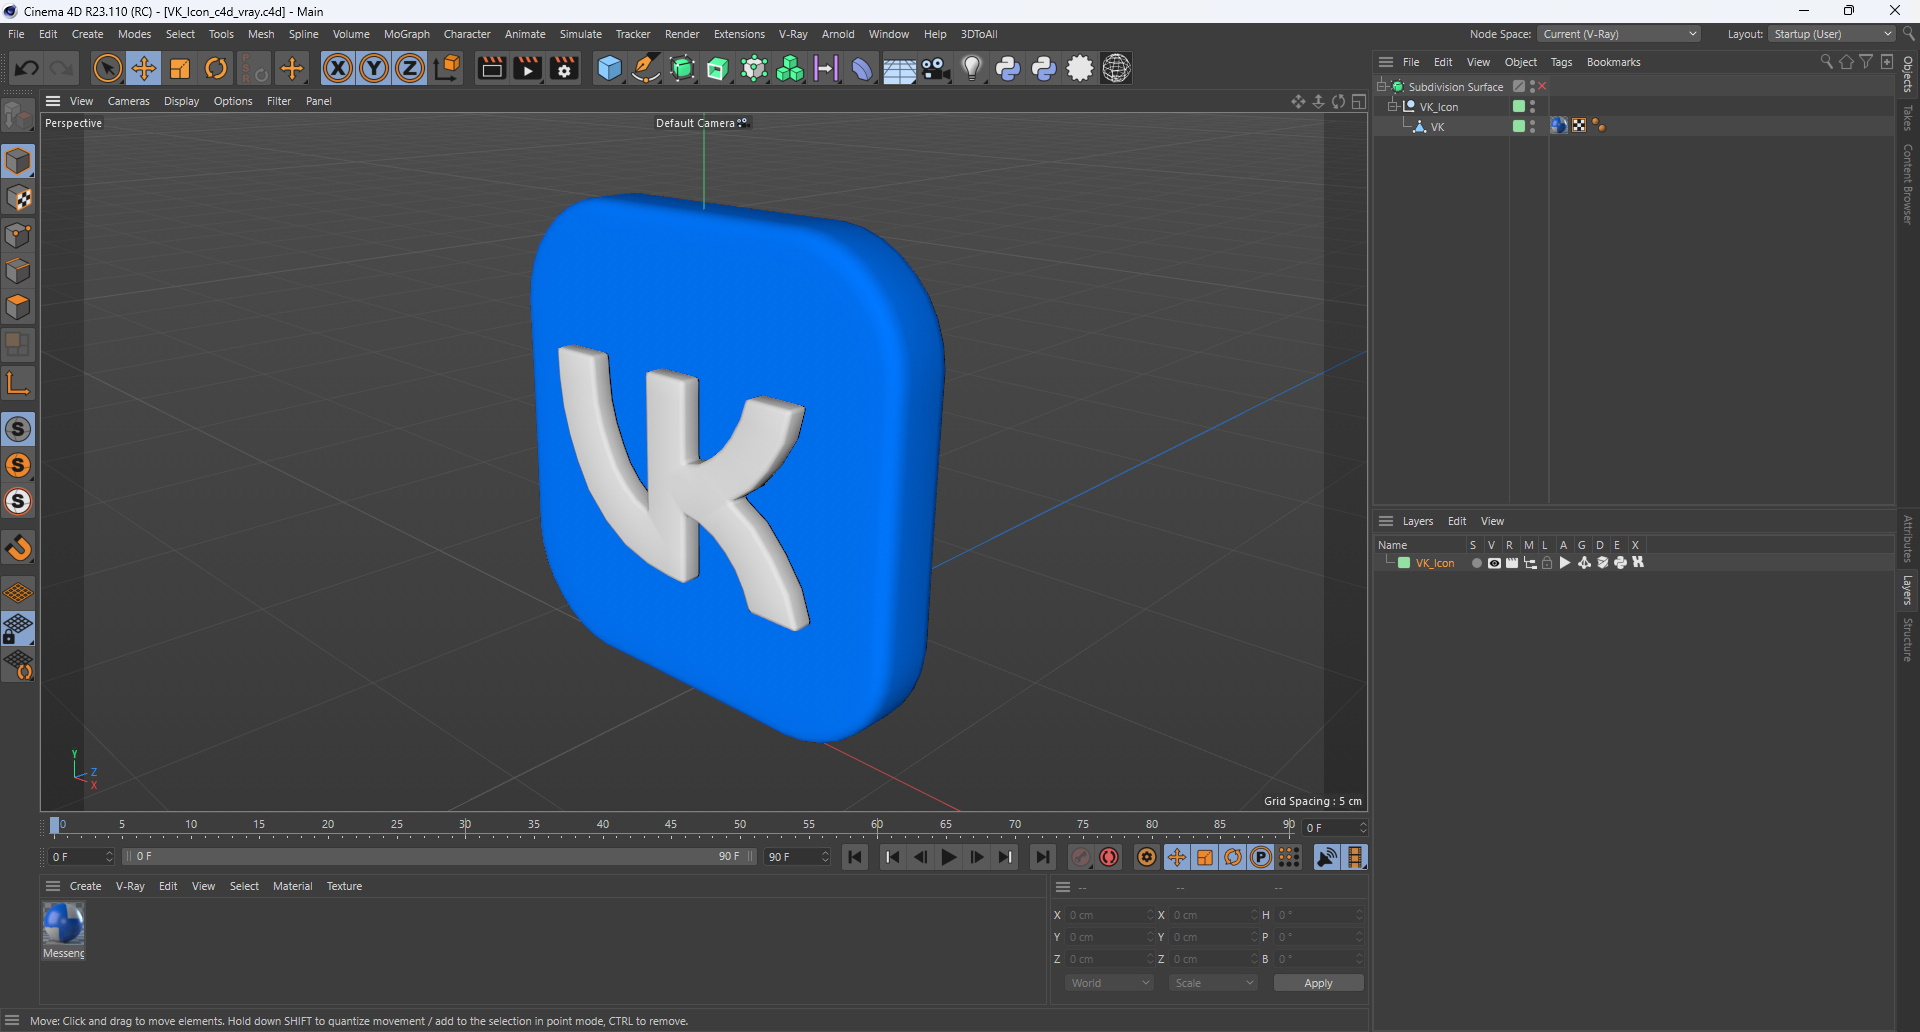Add an Extrude generator object

tap(718, 68)
